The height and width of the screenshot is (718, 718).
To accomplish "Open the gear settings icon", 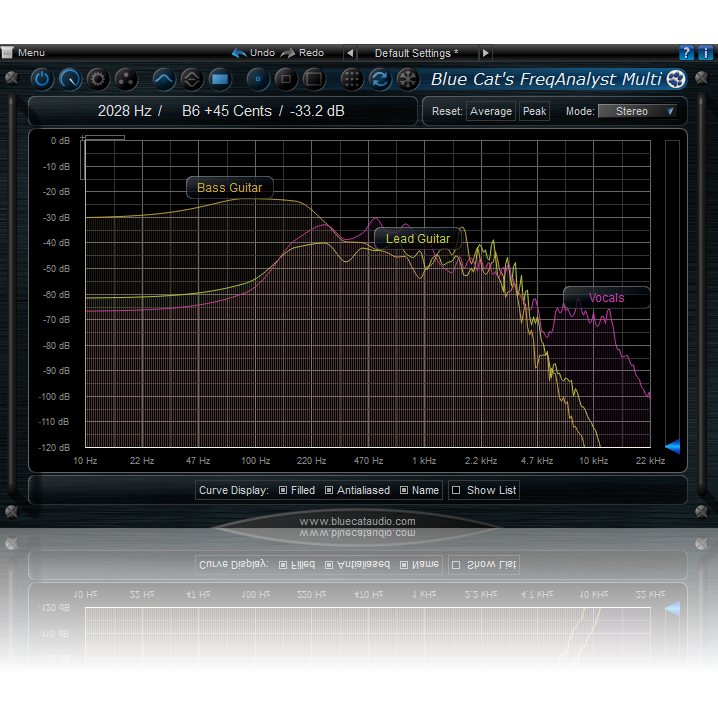I will click(x=98, y=79).
